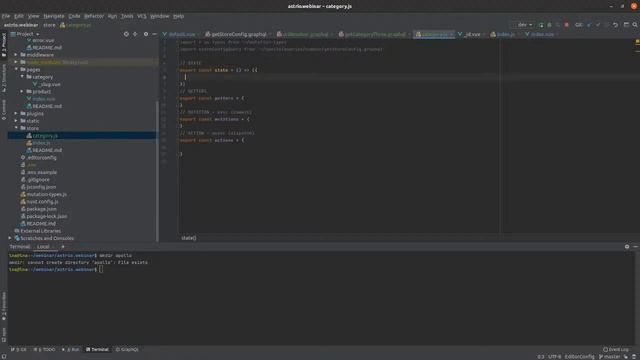Expand the node_modules folder
Screen dimensions: 640x360
[16, 62]
